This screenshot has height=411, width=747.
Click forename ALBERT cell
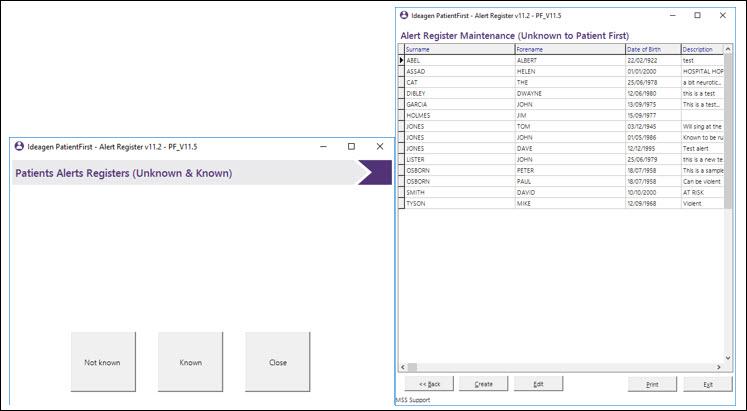pos(570,60)
